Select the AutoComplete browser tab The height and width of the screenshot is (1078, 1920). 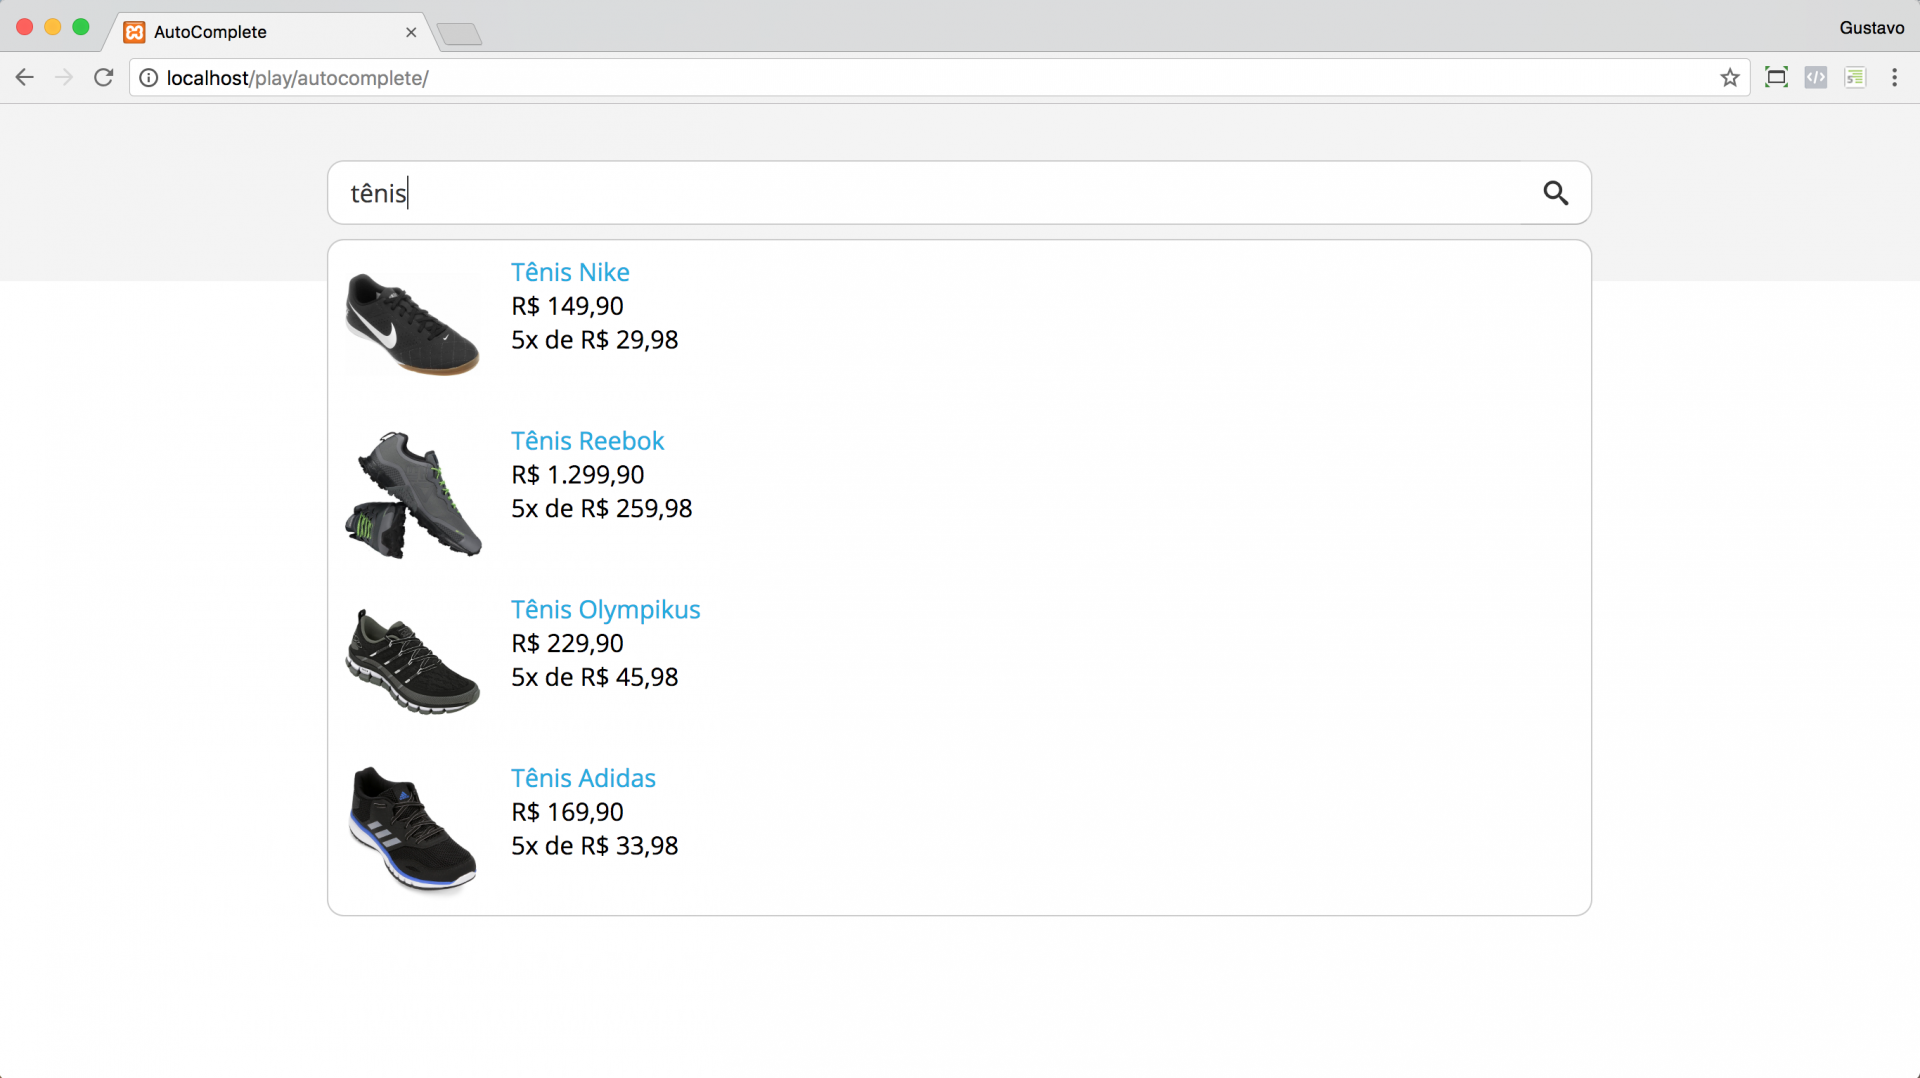[x=270, y=32]
